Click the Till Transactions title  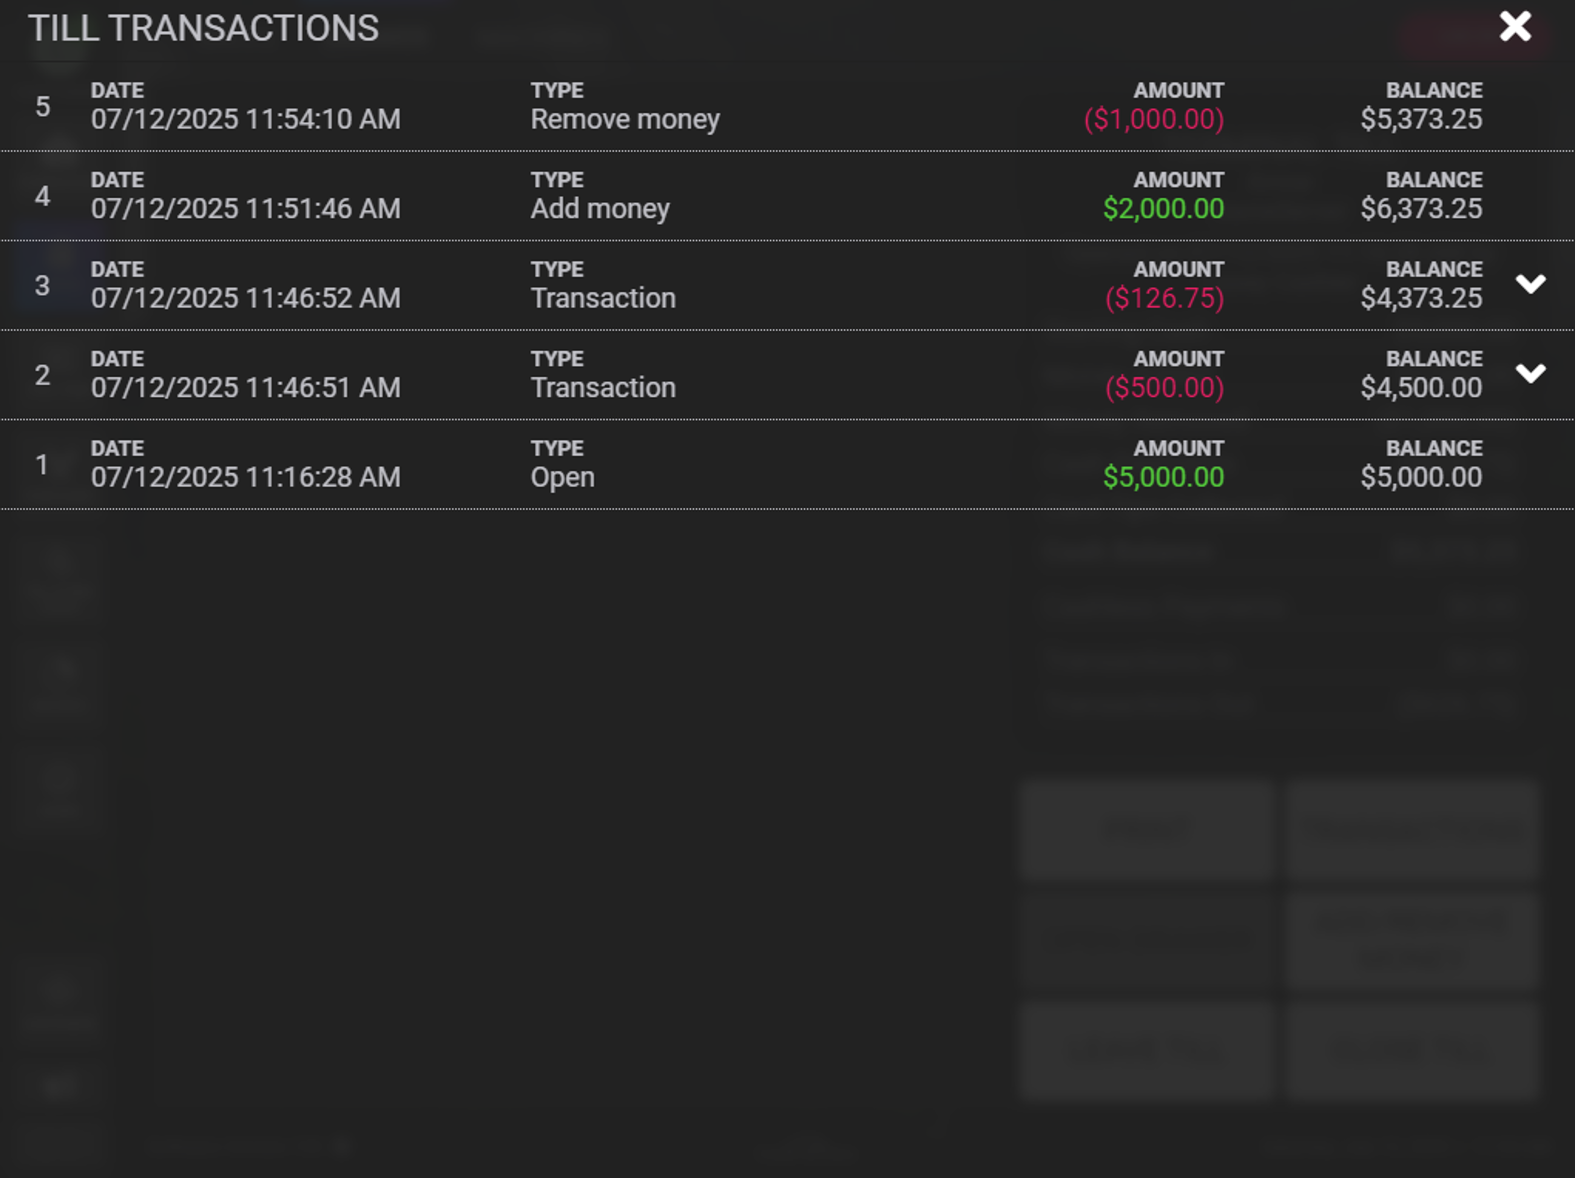coord(203,28)
